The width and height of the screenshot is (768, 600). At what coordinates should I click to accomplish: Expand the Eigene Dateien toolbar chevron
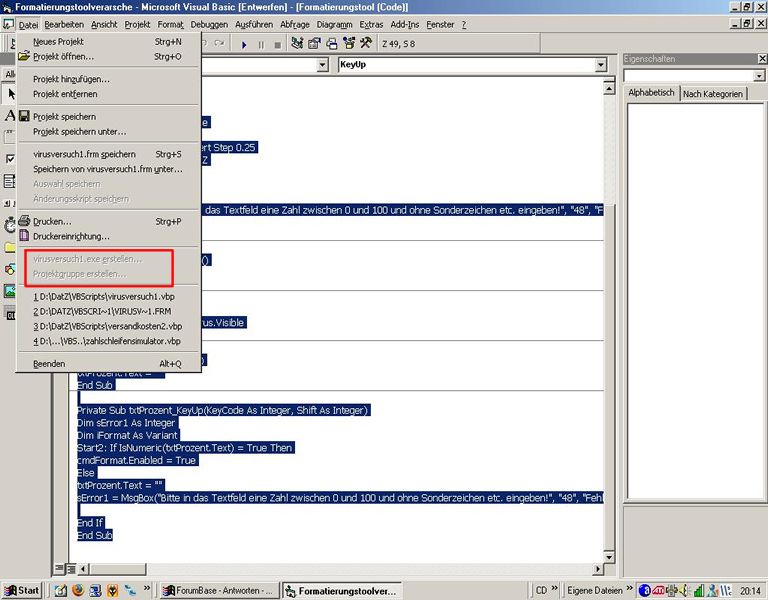coord(629,588)
